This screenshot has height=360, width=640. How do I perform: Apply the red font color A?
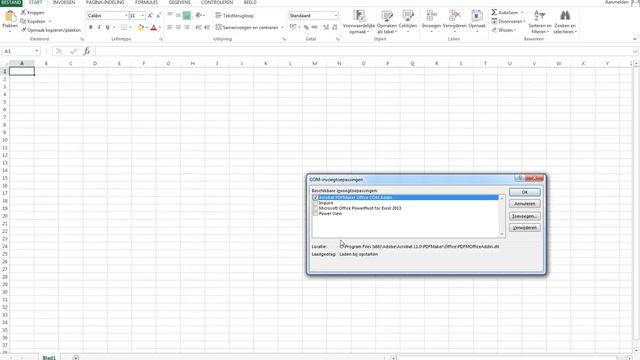point(153,27)
